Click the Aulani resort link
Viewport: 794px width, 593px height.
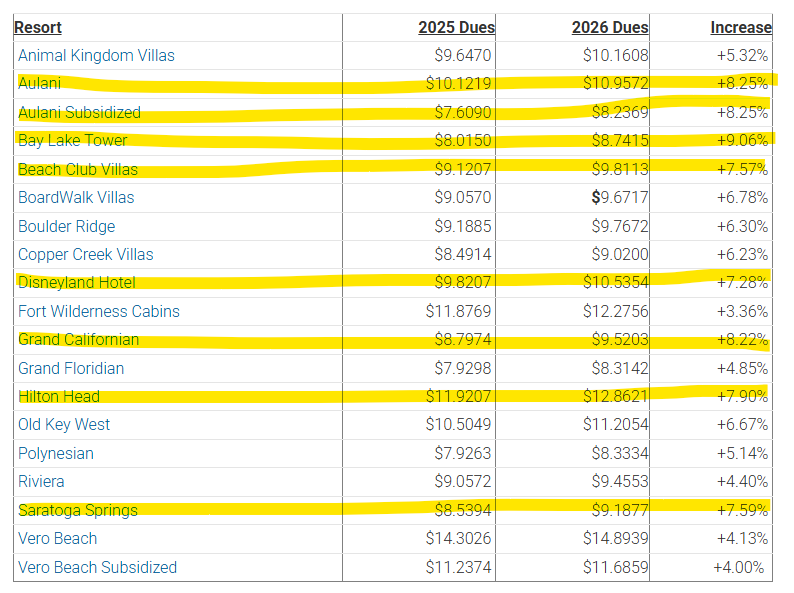pos(40,84)
